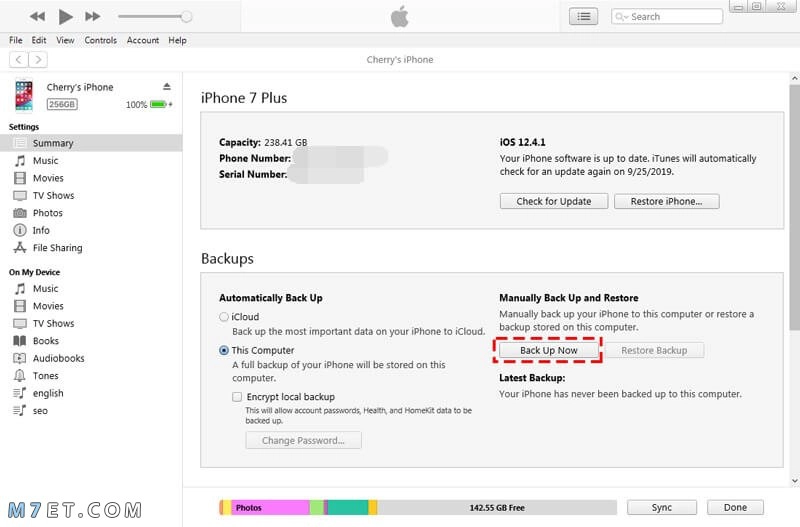Open Audiobooks icon in sidebar
Viewport: 800px width, 527px height.
pyautogui.click(x=20, y=358)
